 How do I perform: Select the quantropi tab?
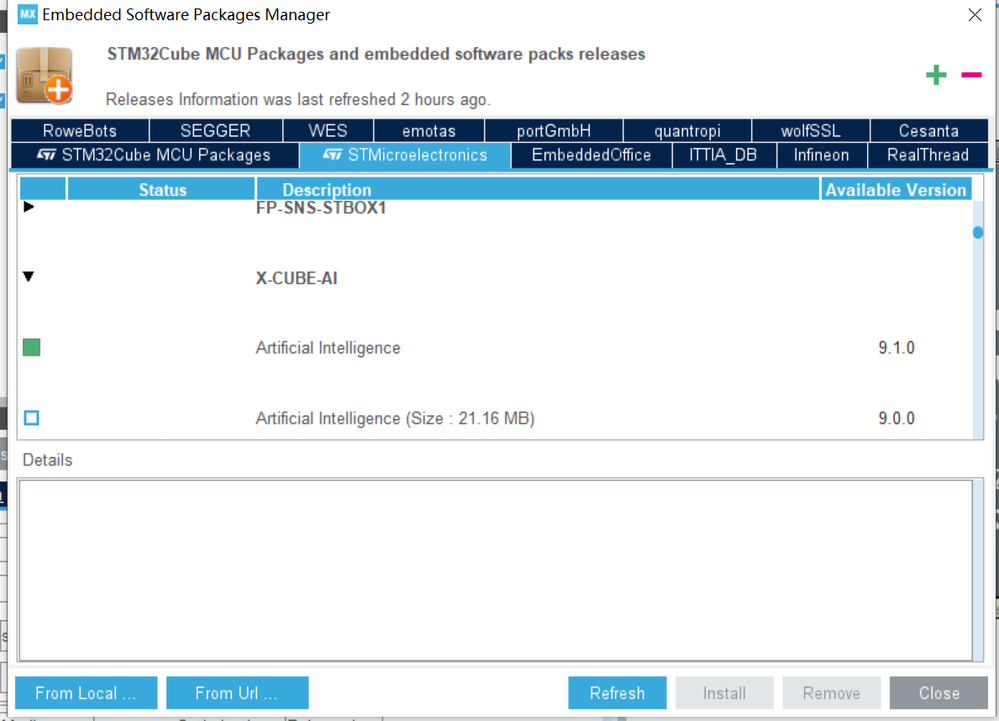[x=687, y=131]
